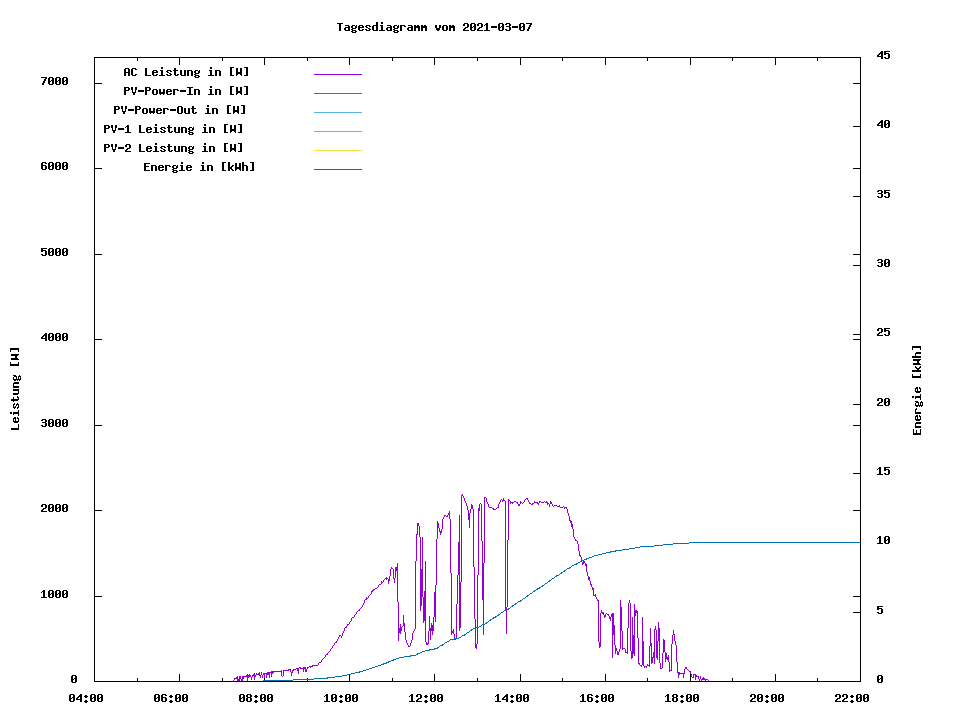Click the 45 tick label on the energy axis
This screenshot has height=720, width=960.
[x=883, y=55]
